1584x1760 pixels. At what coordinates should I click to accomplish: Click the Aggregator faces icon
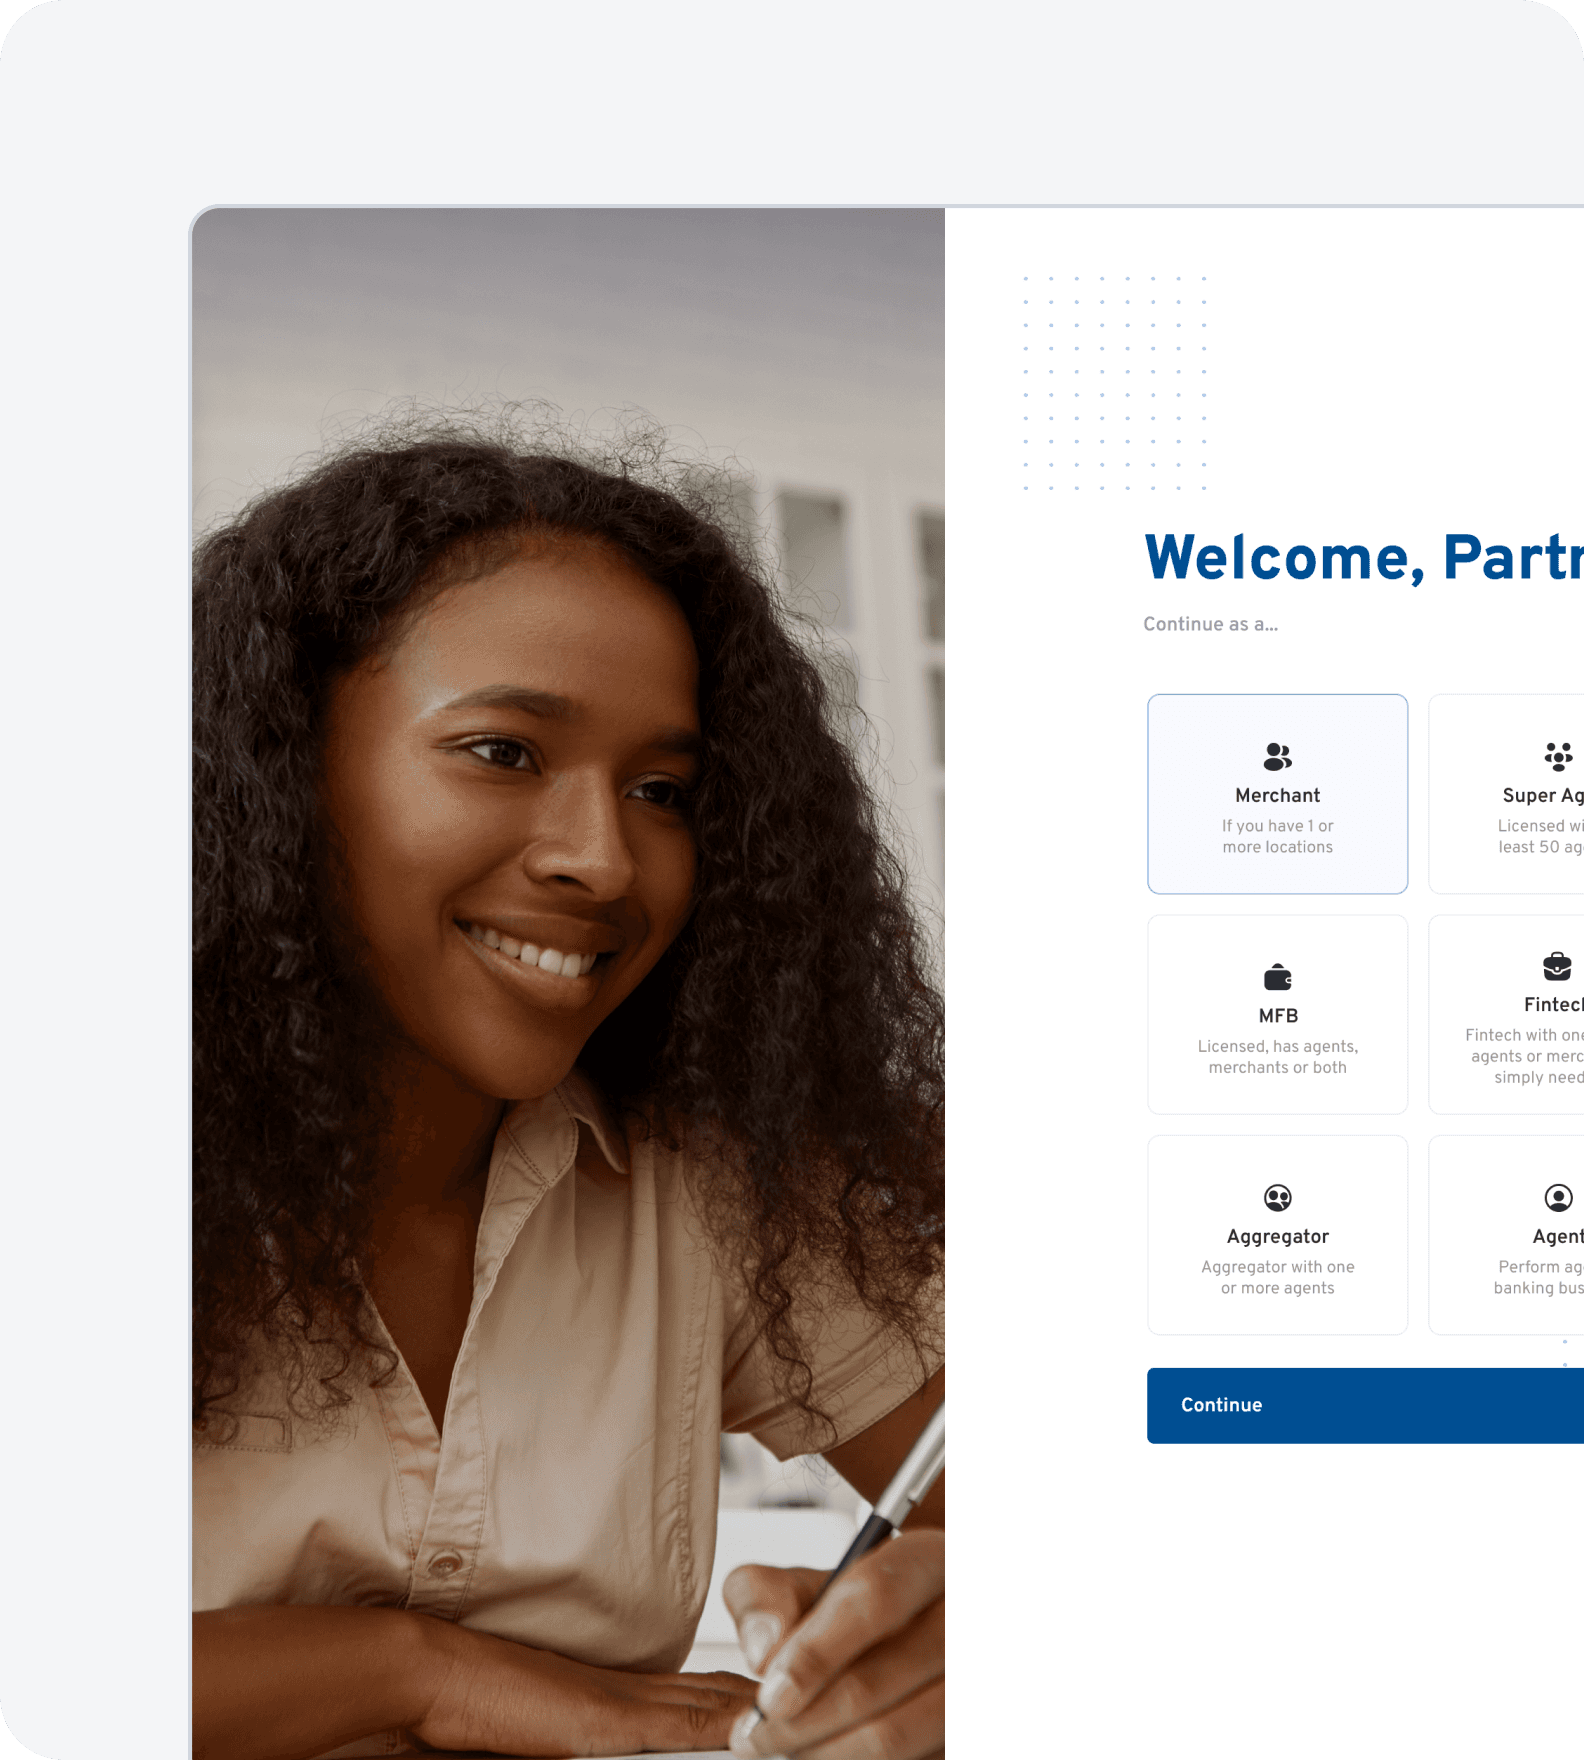(x=1277, y=1197)
